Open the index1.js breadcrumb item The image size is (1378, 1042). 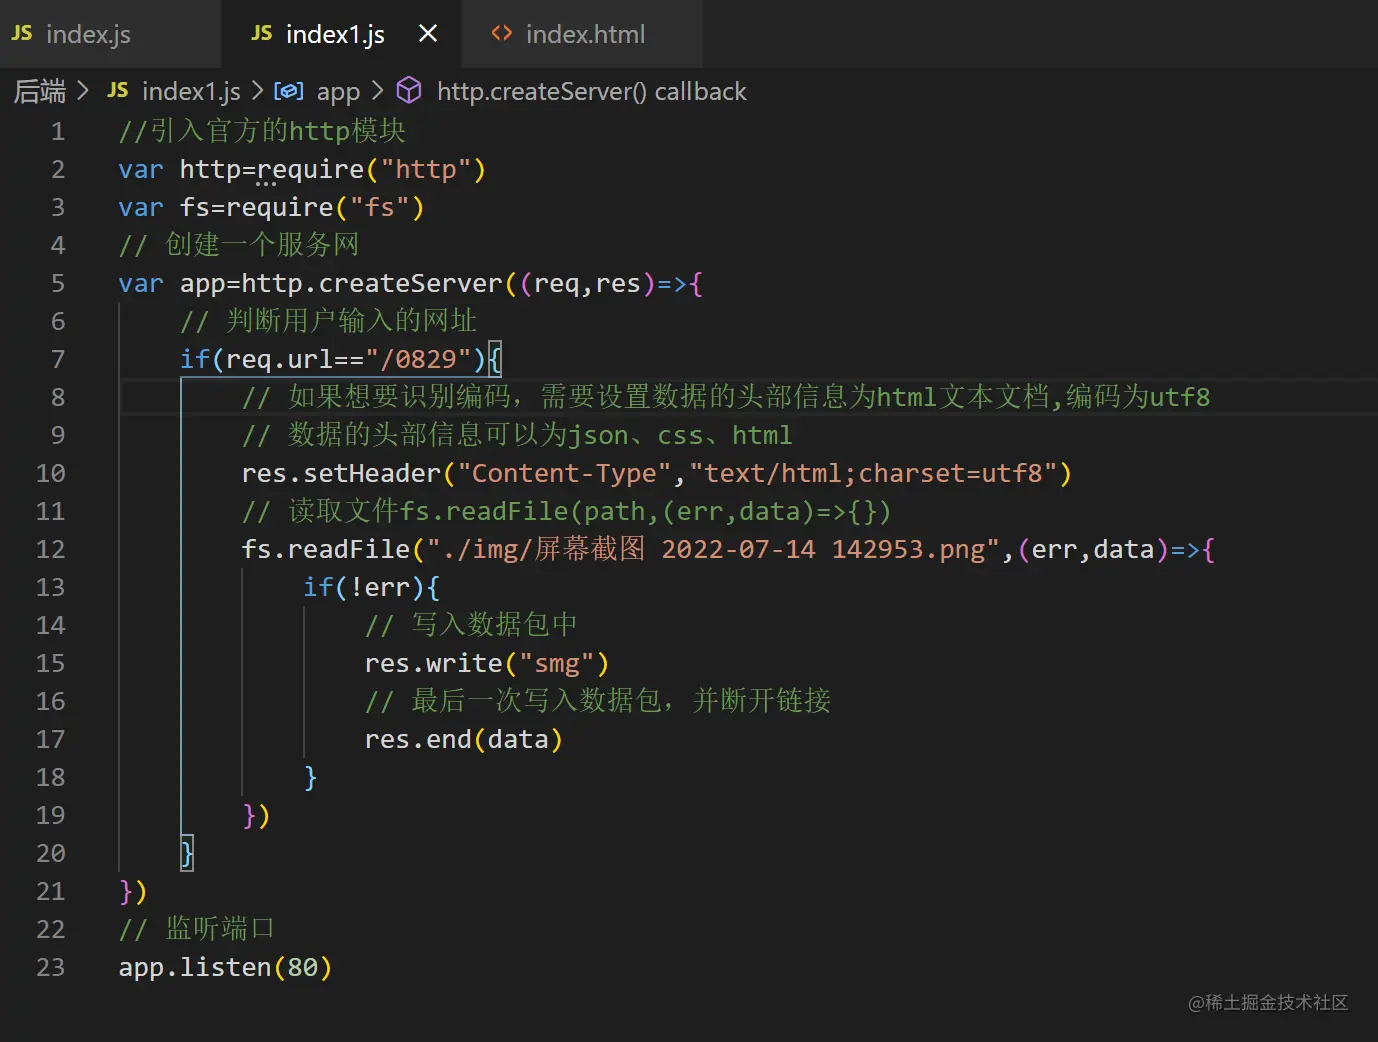pyautogui.click(x=191, y=92)
